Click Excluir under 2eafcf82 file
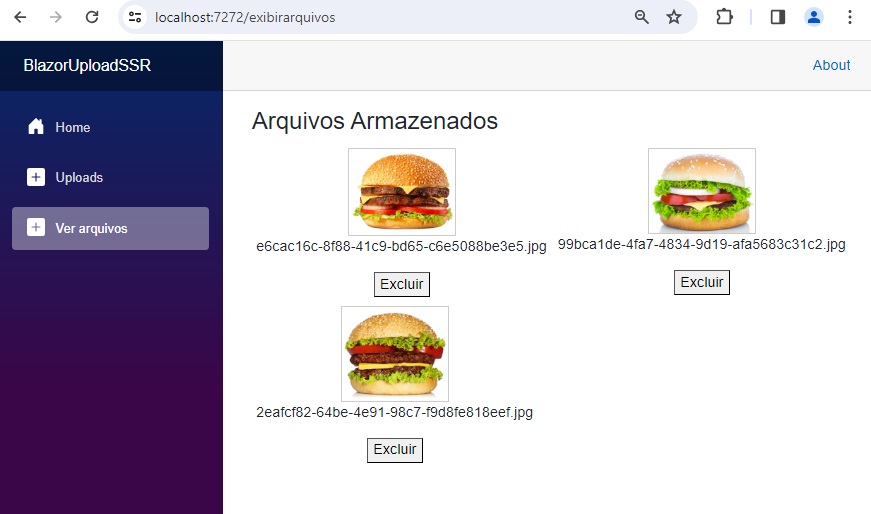The image size is (871, 514). tap(395, 450)
